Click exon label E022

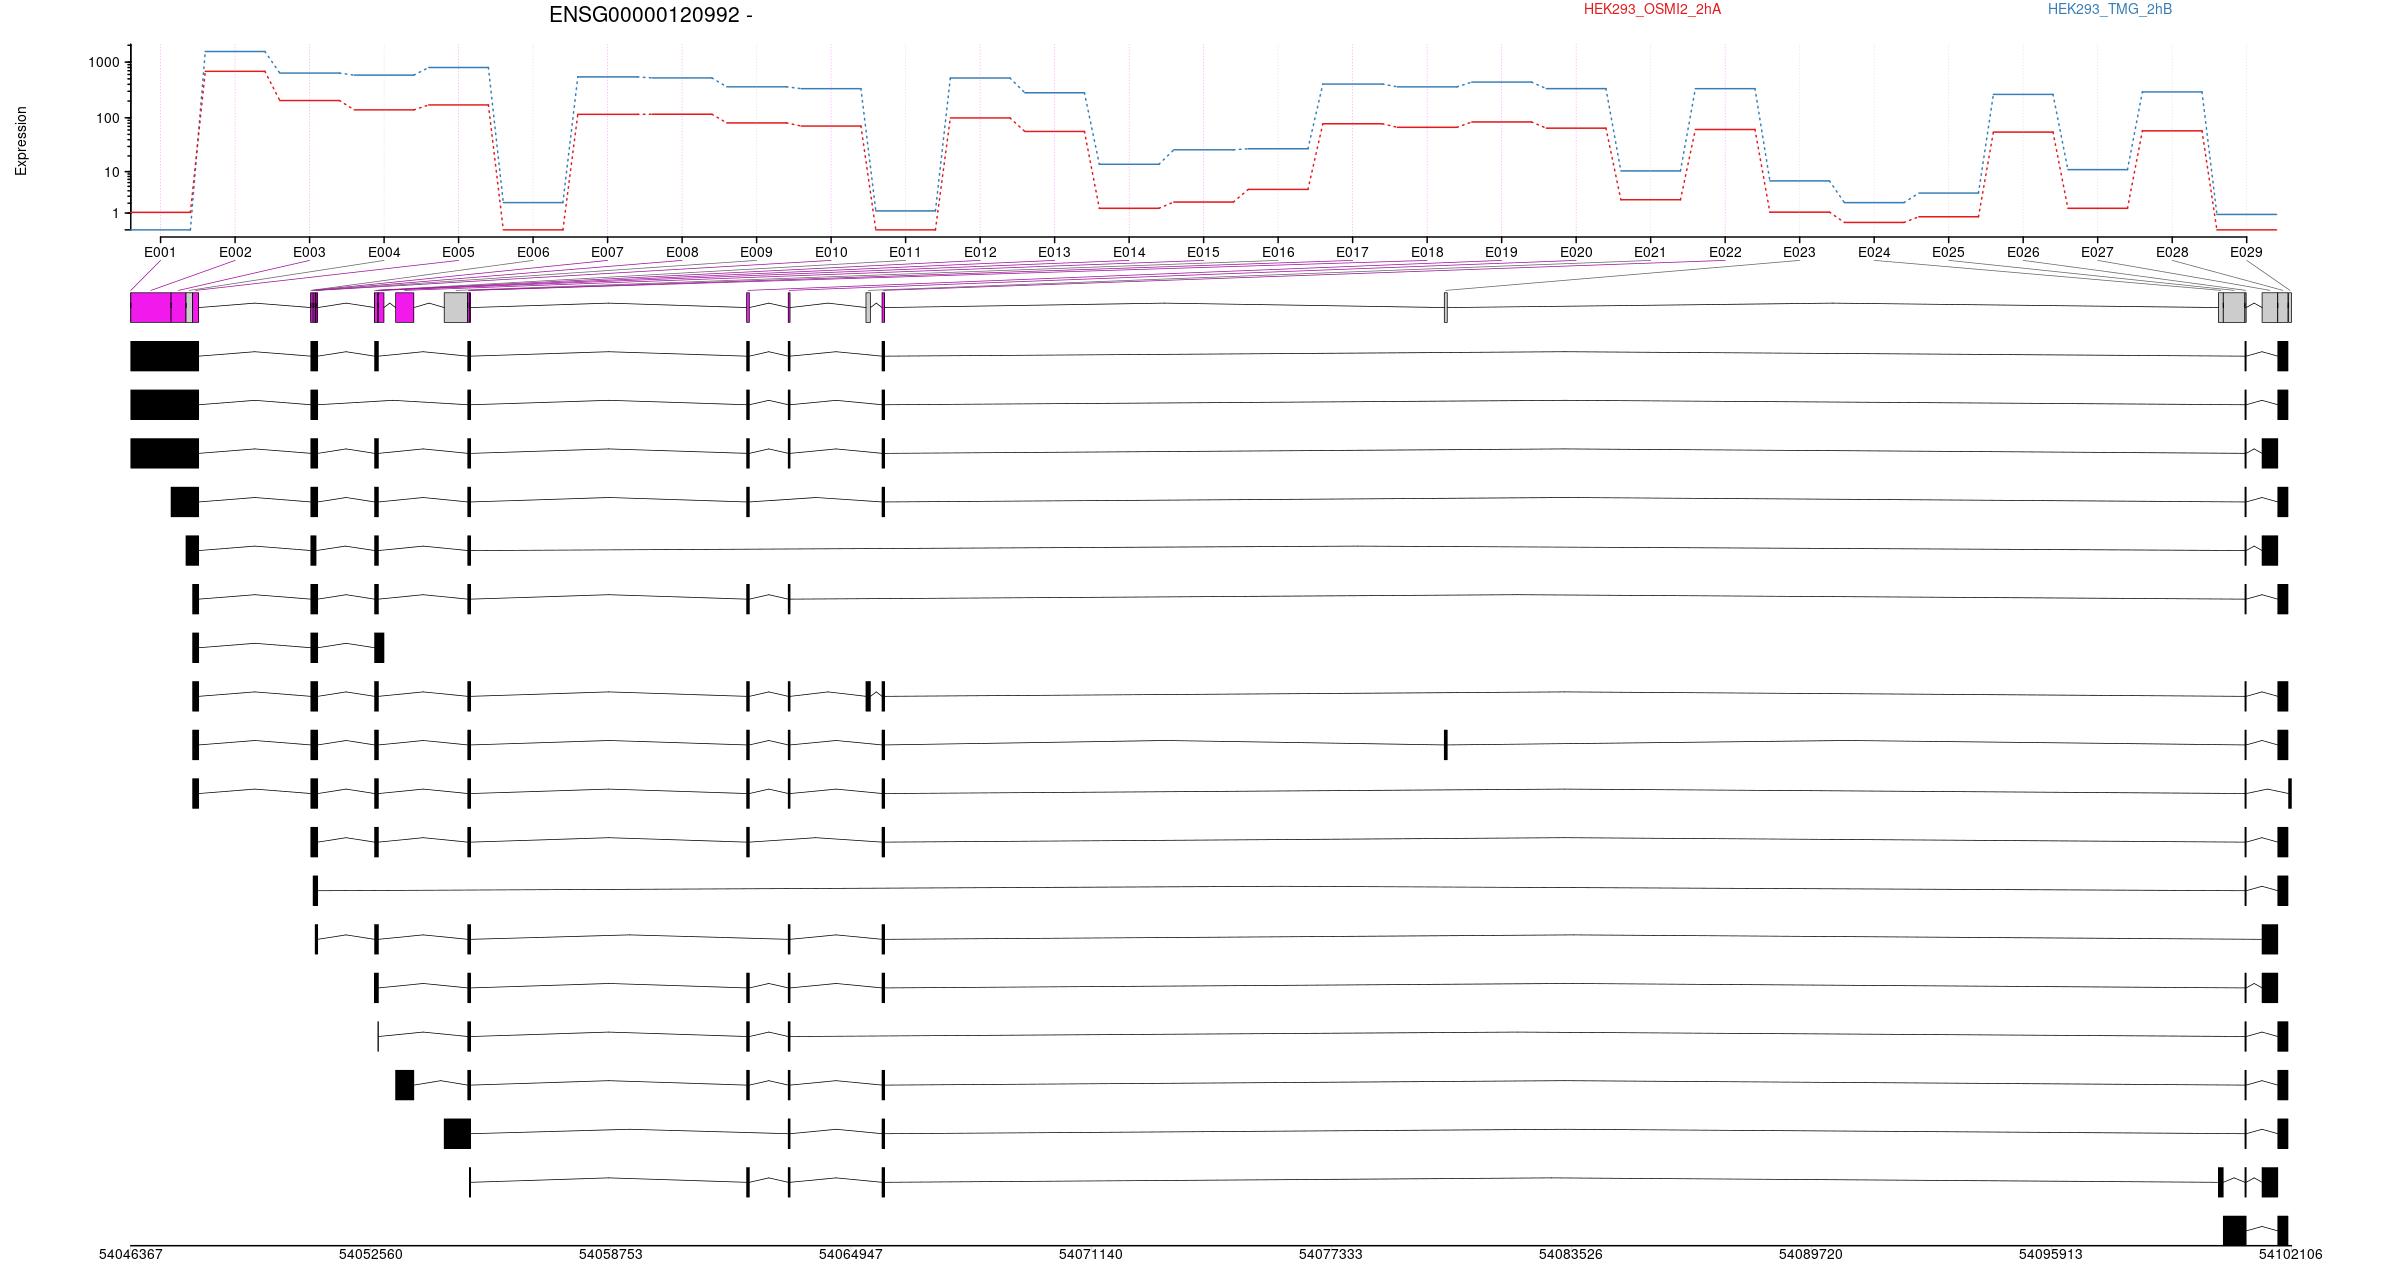coord(1725,253)
